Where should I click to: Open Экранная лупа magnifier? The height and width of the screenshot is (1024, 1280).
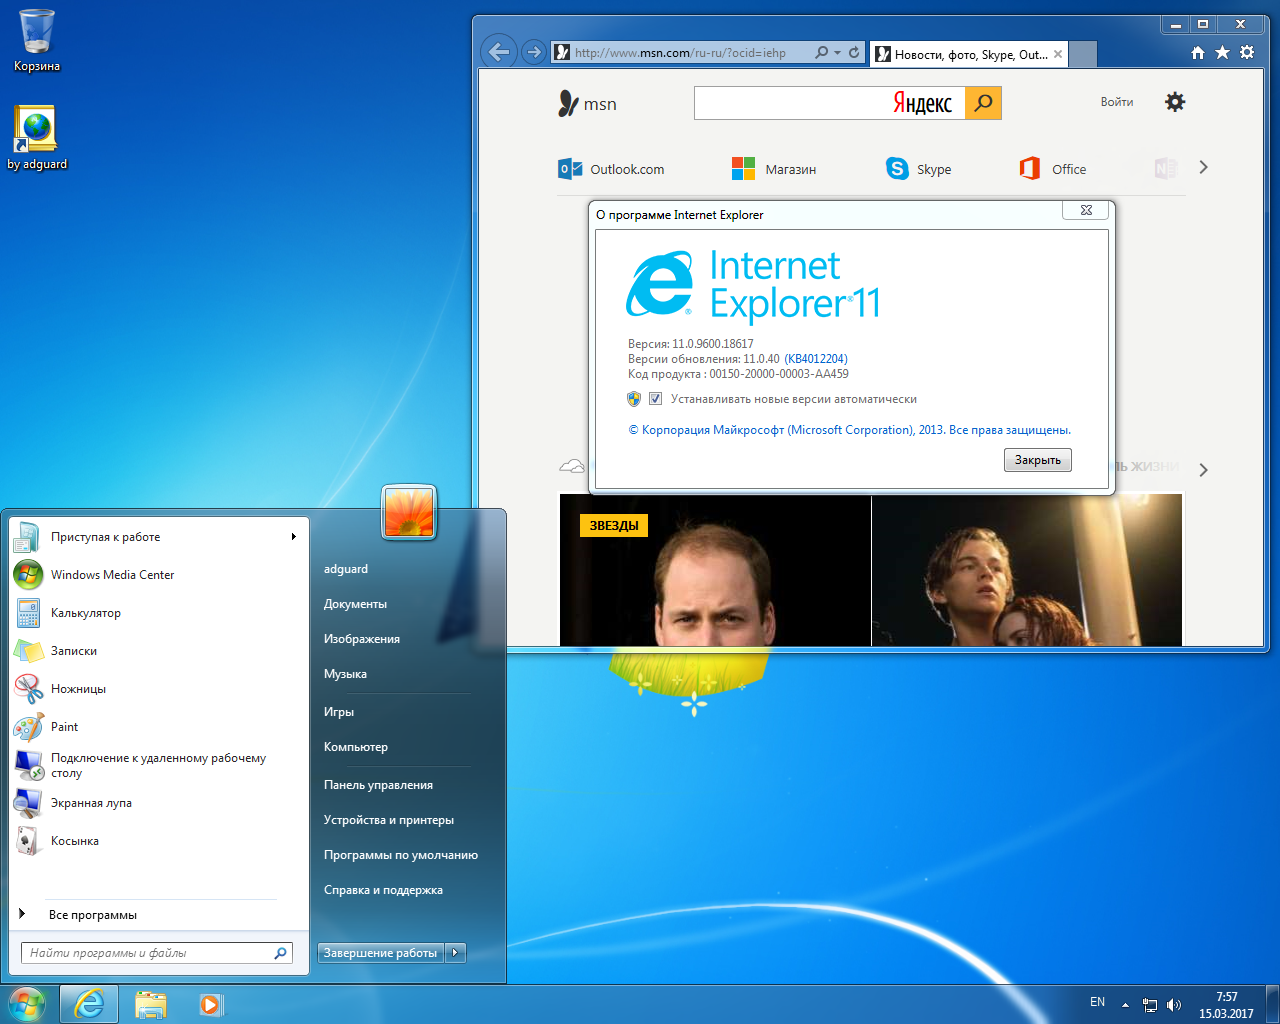158,803
